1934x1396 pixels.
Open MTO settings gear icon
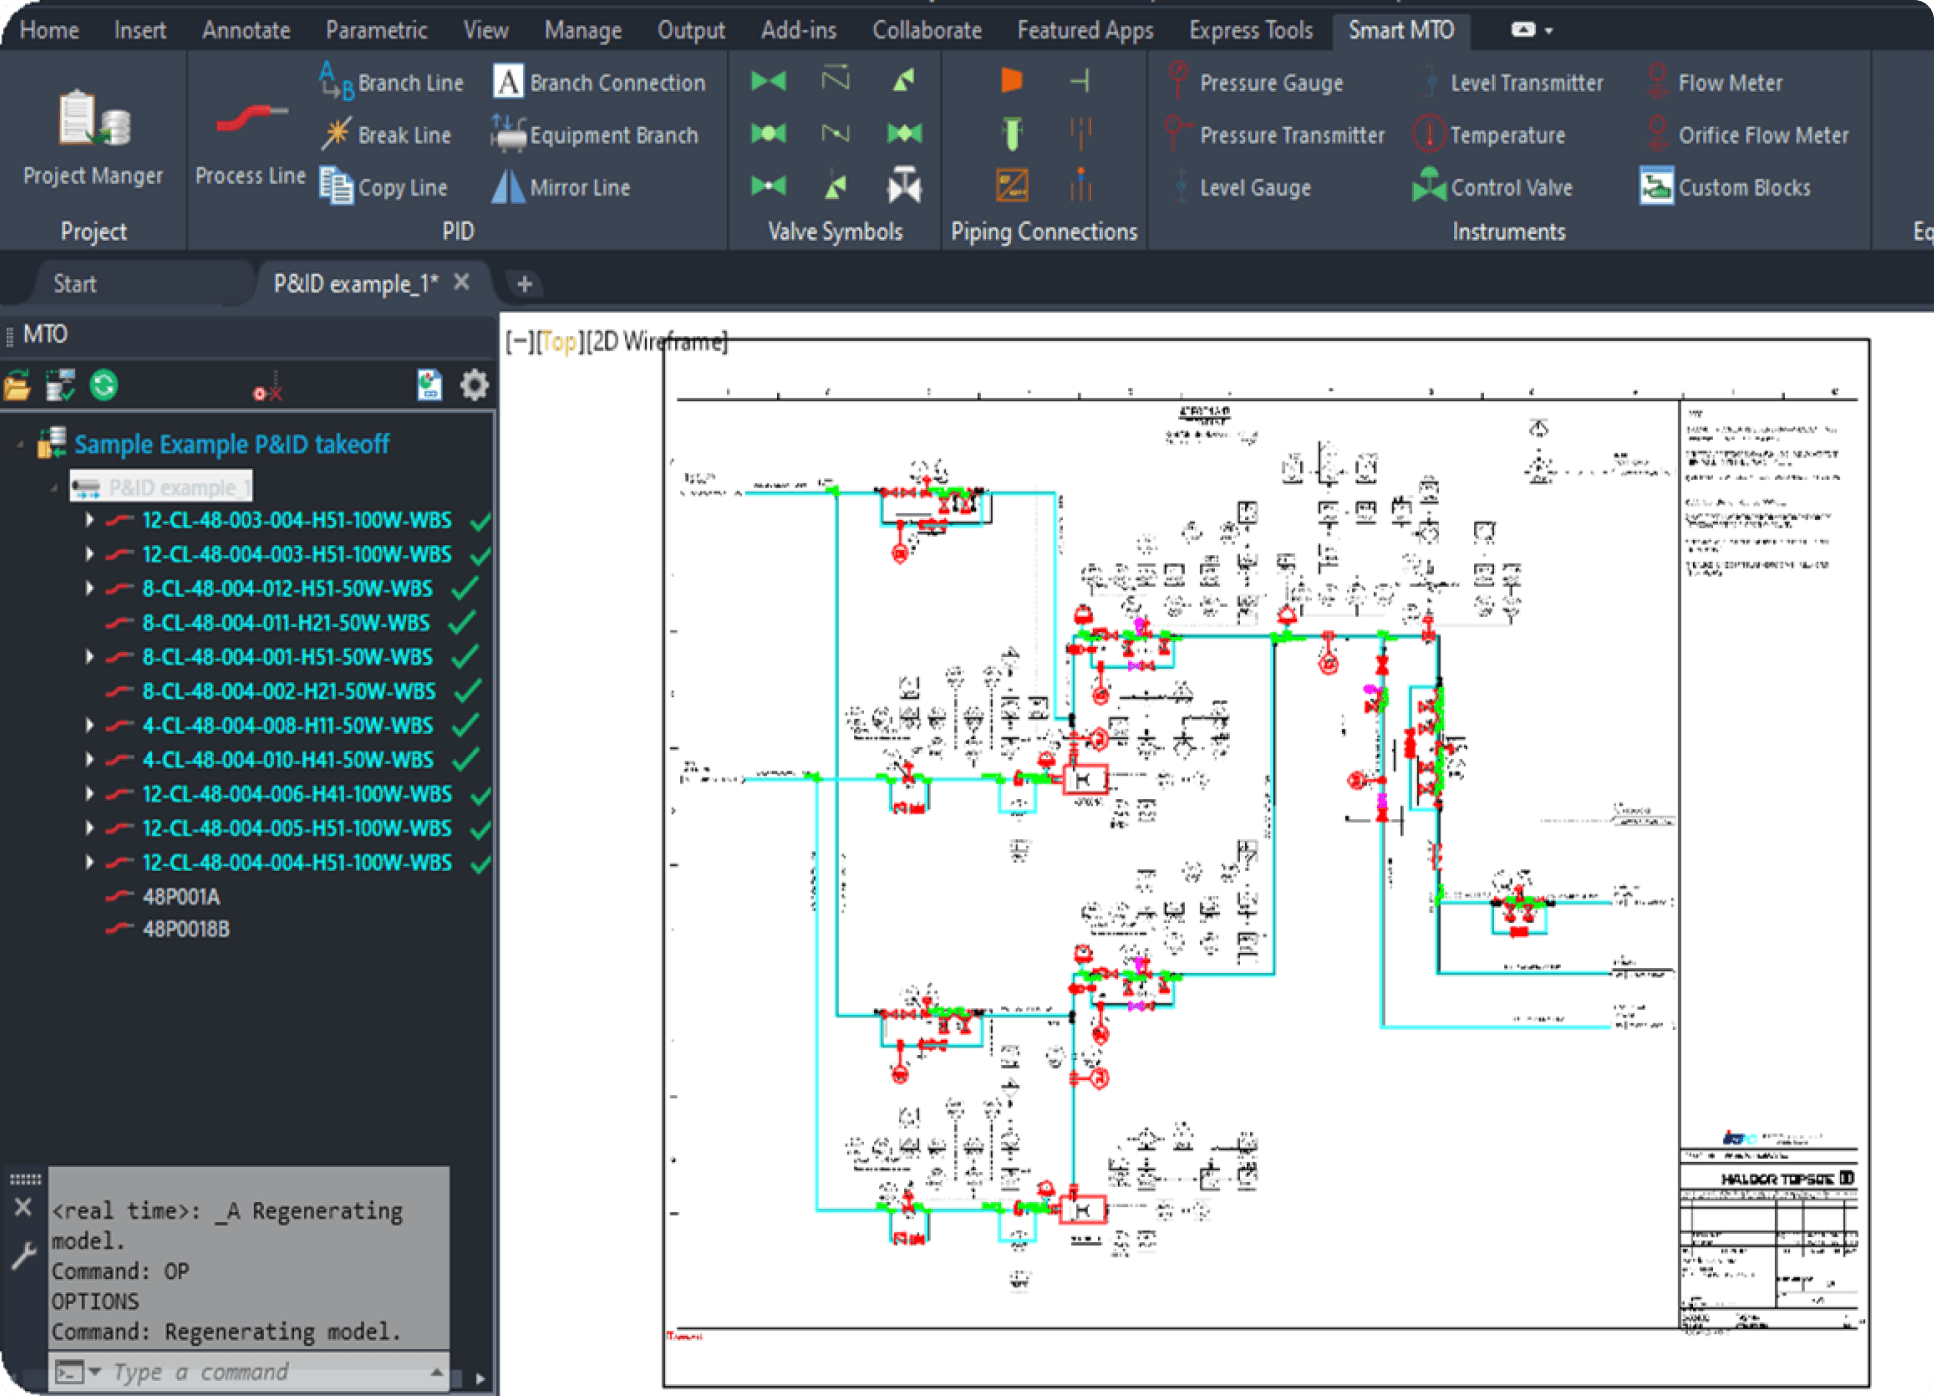474,385
